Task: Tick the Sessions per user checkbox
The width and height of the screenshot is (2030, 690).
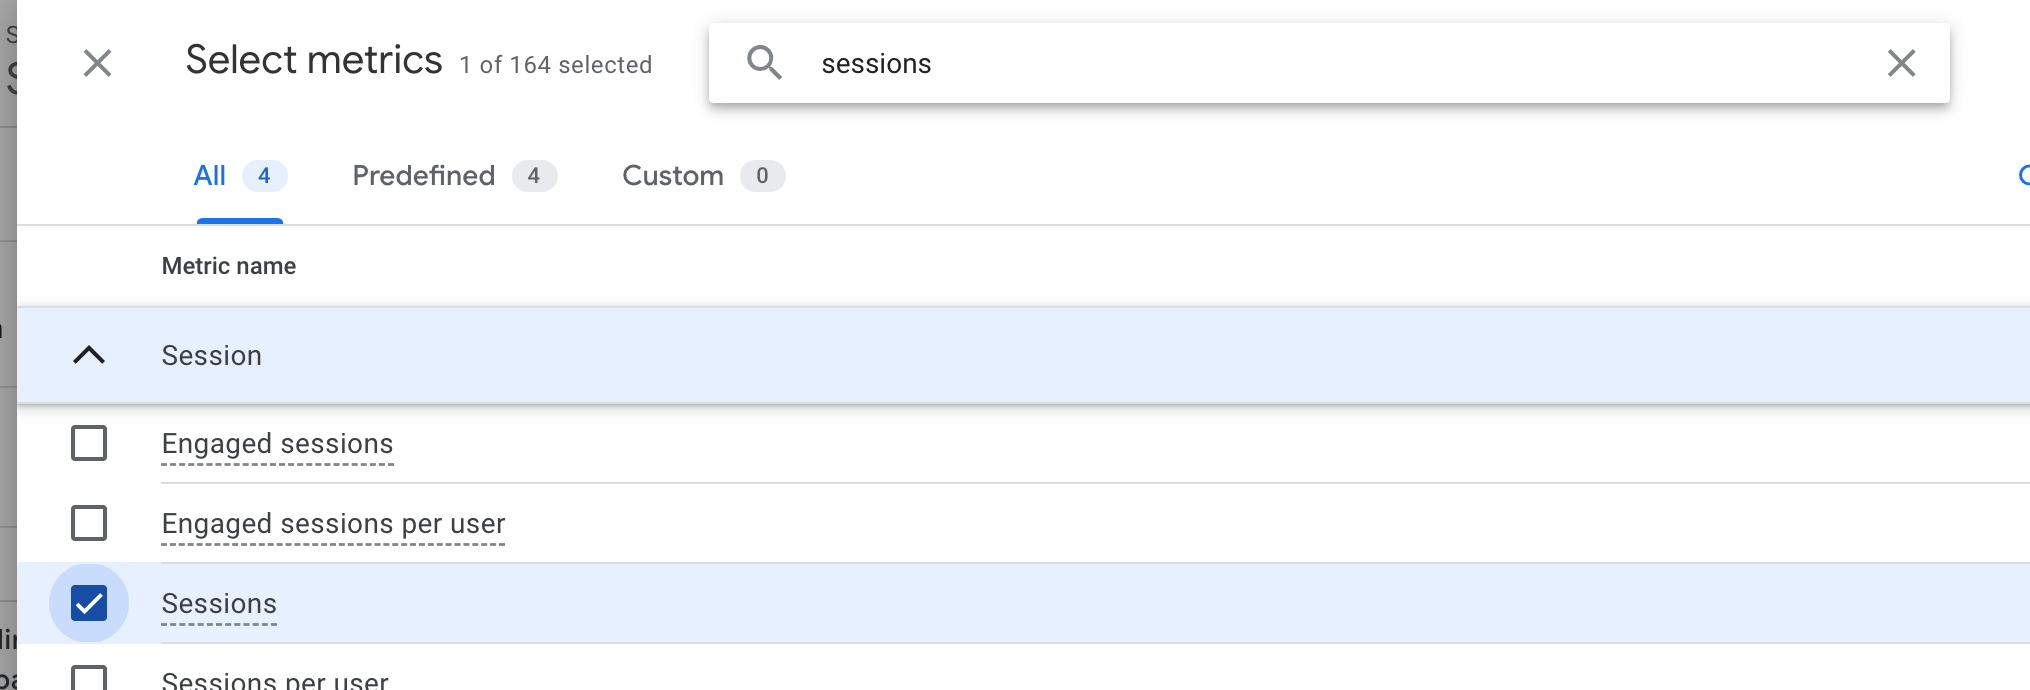Action: point(89,678)
